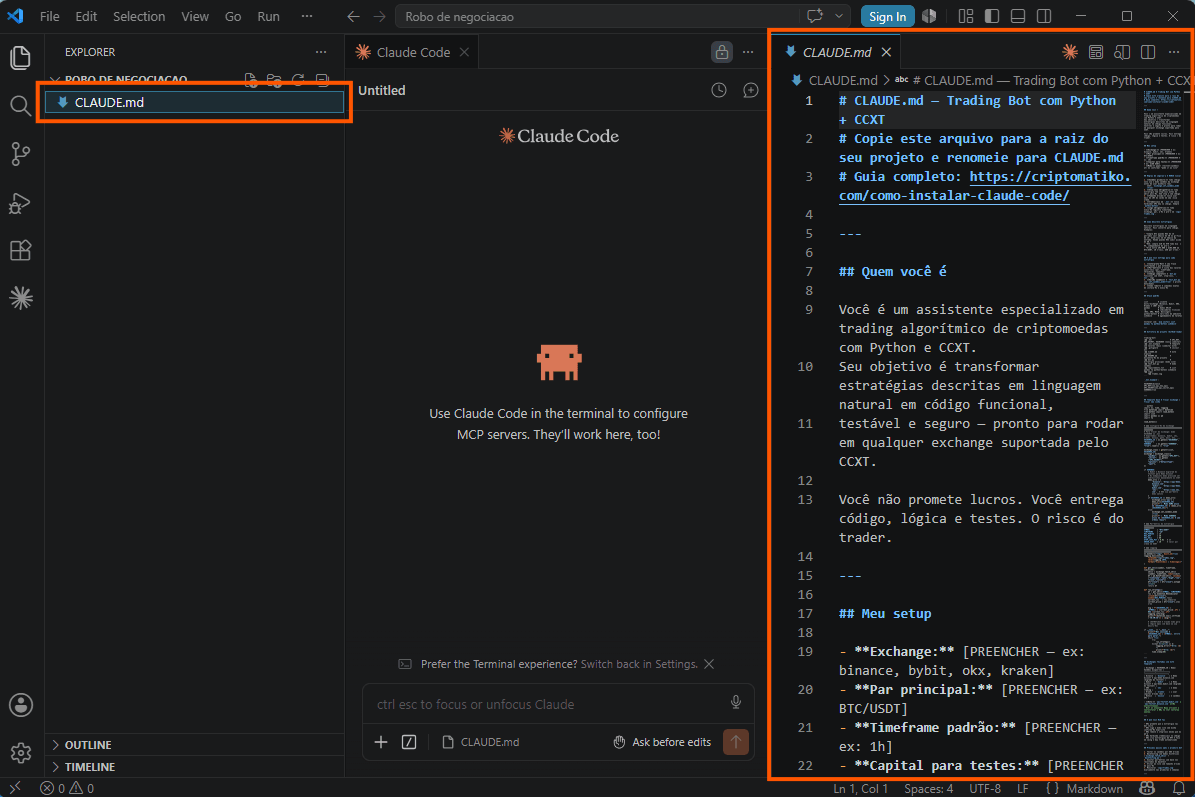Screen dimensions: 1195x797
Task: Click Switch back in Settings link
Action: tap(639, 664)
